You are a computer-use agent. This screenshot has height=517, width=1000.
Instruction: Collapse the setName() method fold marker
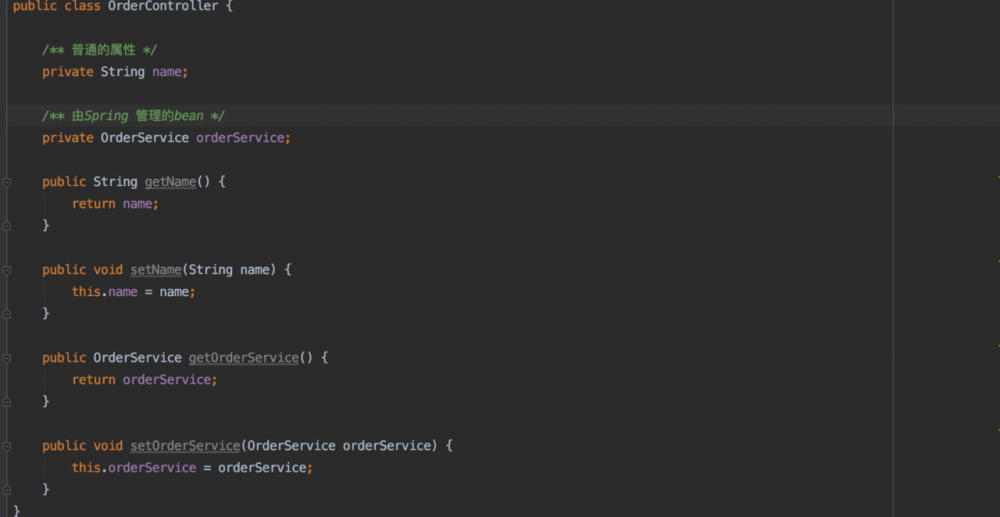click(x=7, y=270)
